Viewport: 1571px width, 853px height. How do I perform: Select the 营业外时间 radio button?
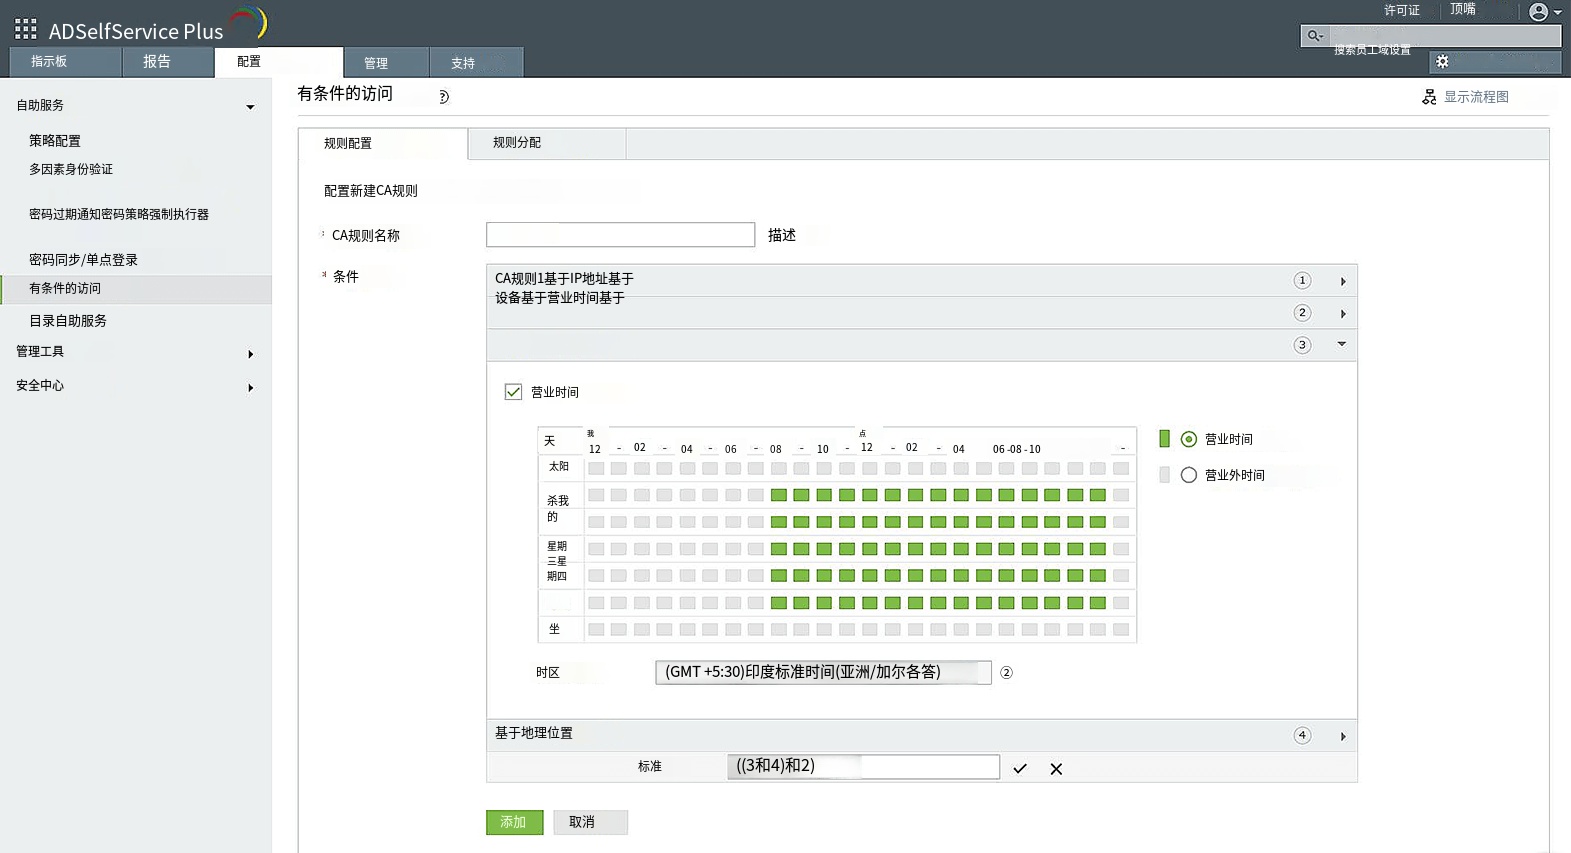click(x=1189, y=475)
